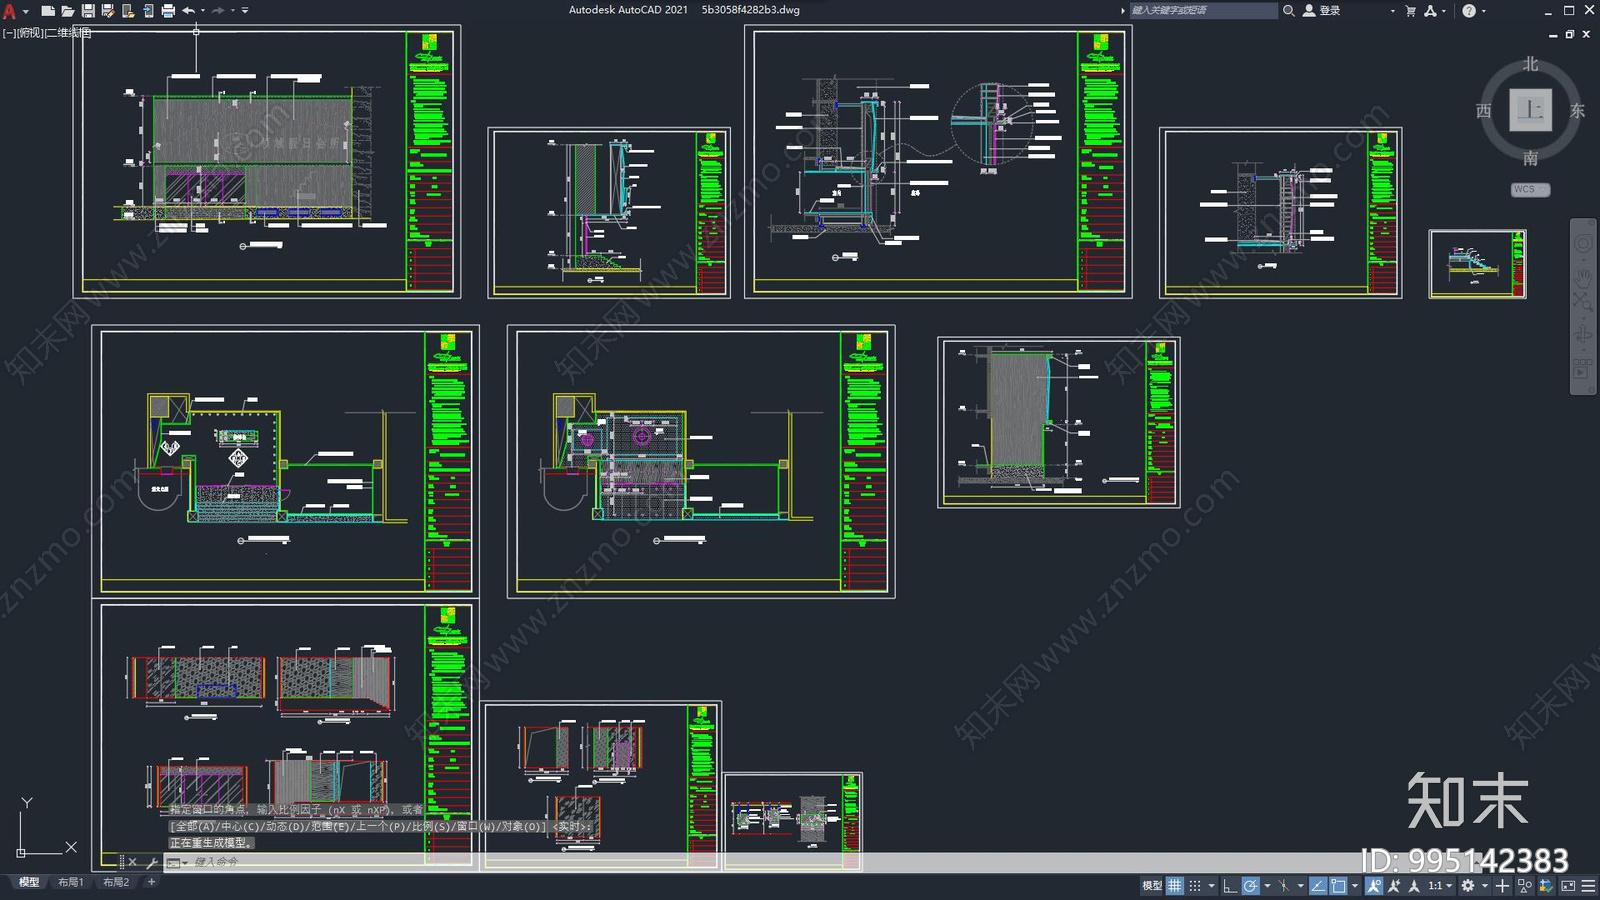Save the drawing with the floppy icon
Viewport: 1600px width, 900px height.
(x=88, y=11)
